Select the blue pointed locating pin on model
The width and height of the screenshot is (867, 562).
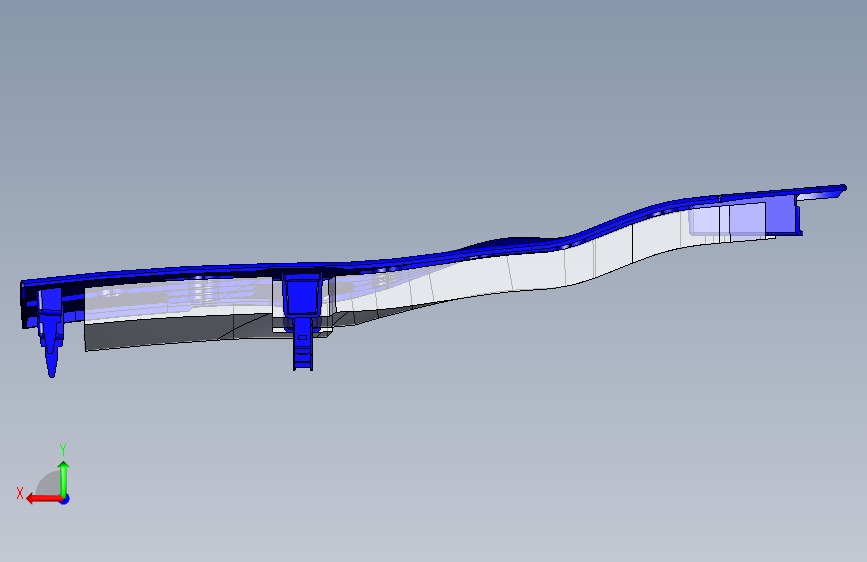pos(51,332)
